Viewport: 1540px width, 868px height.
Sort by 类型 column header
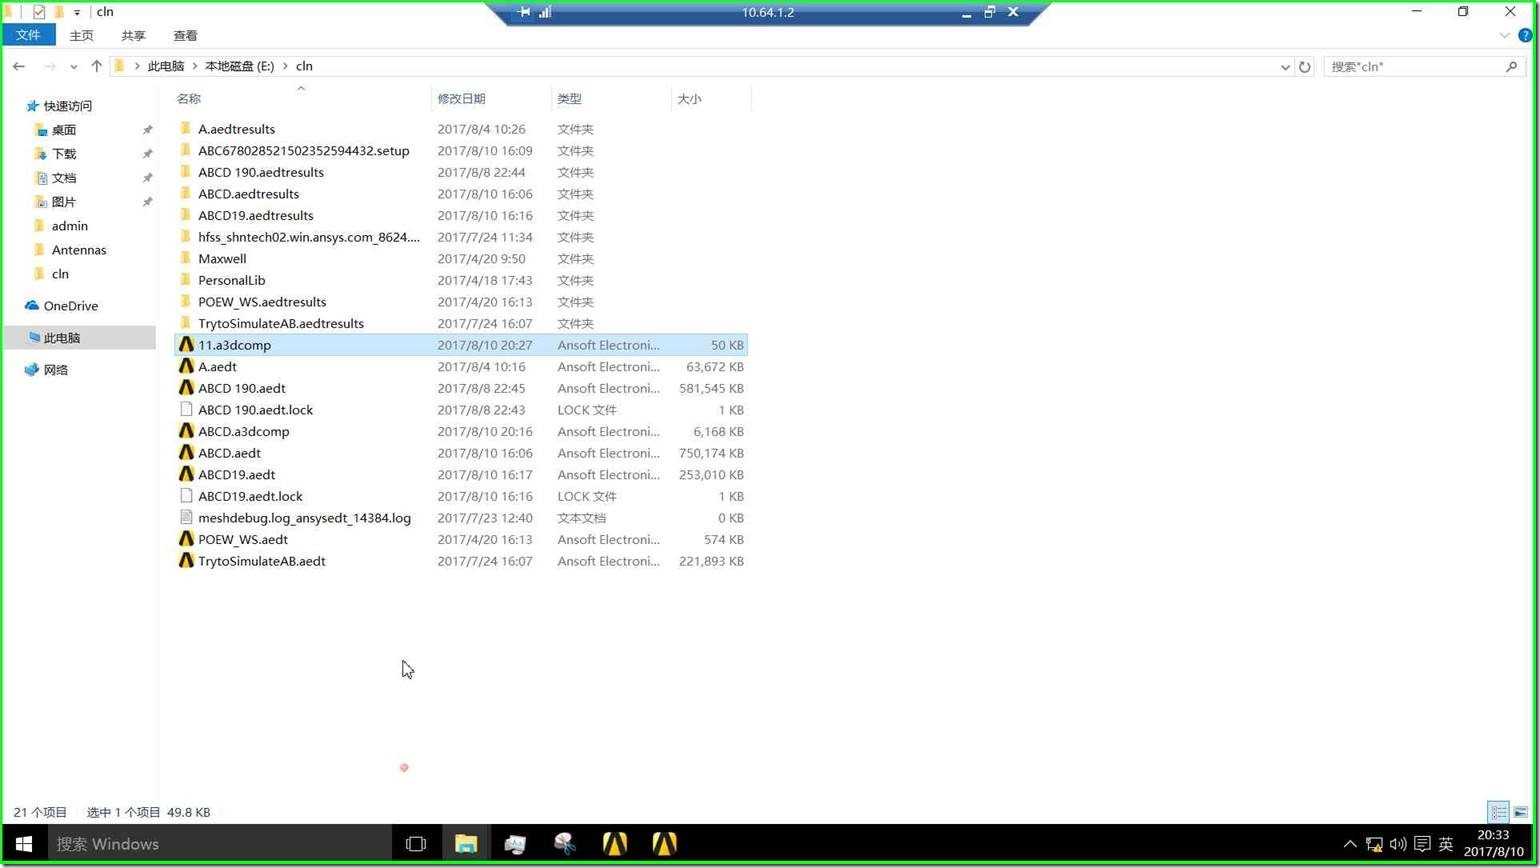coord(570,99)
